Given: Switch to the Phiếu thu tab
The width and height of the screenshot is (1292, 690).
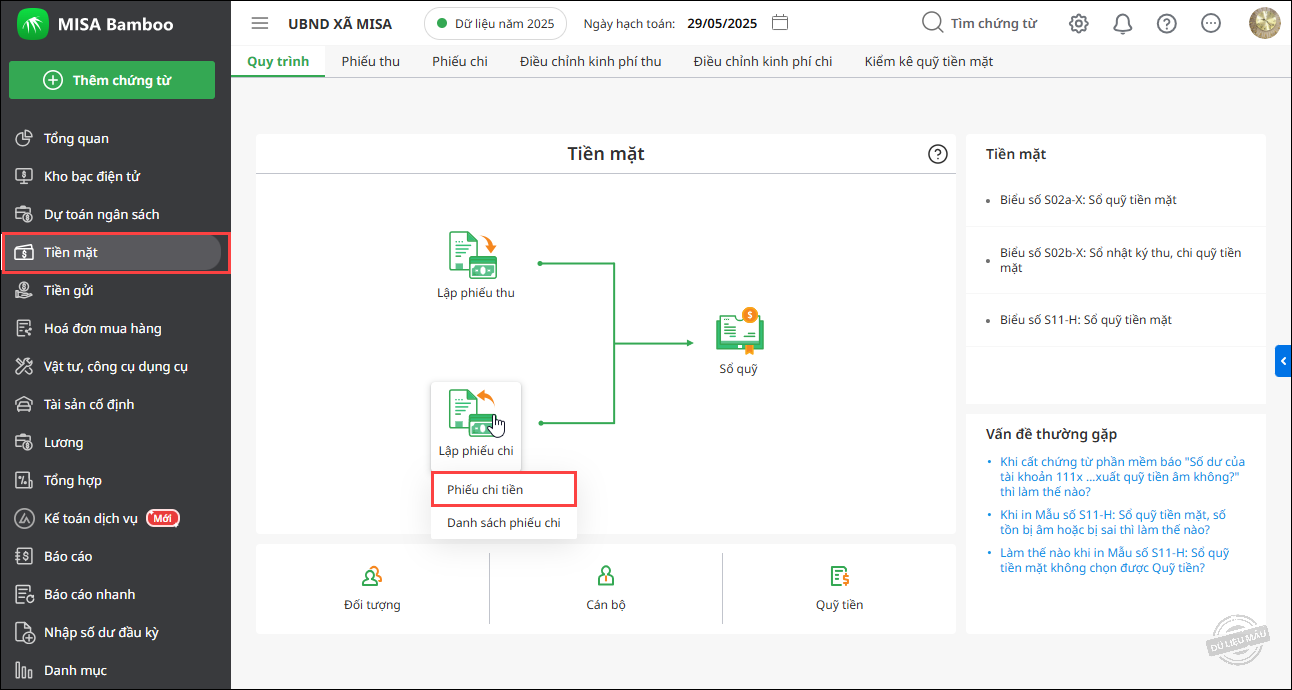Looking at the screenshot, I should point(370,61).
